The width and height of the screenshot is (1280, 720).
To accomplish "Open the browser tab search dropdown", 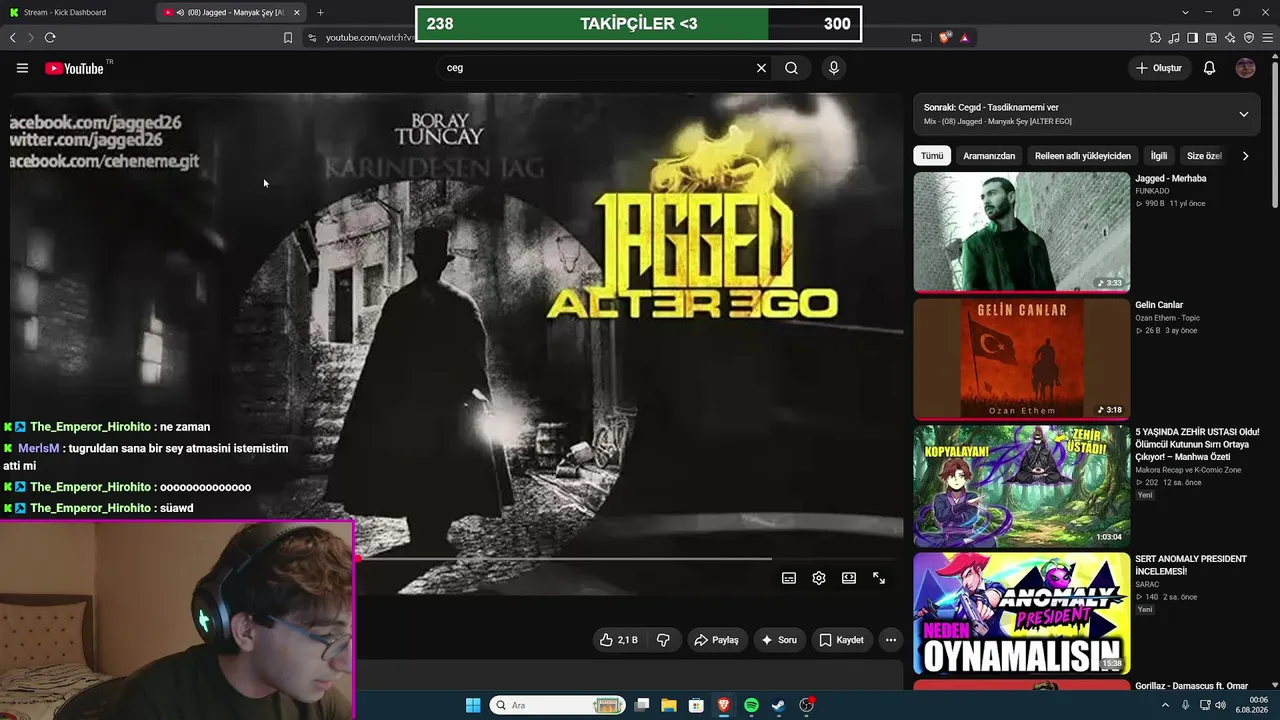I will pyautogui.click(x=1185, y=12).
